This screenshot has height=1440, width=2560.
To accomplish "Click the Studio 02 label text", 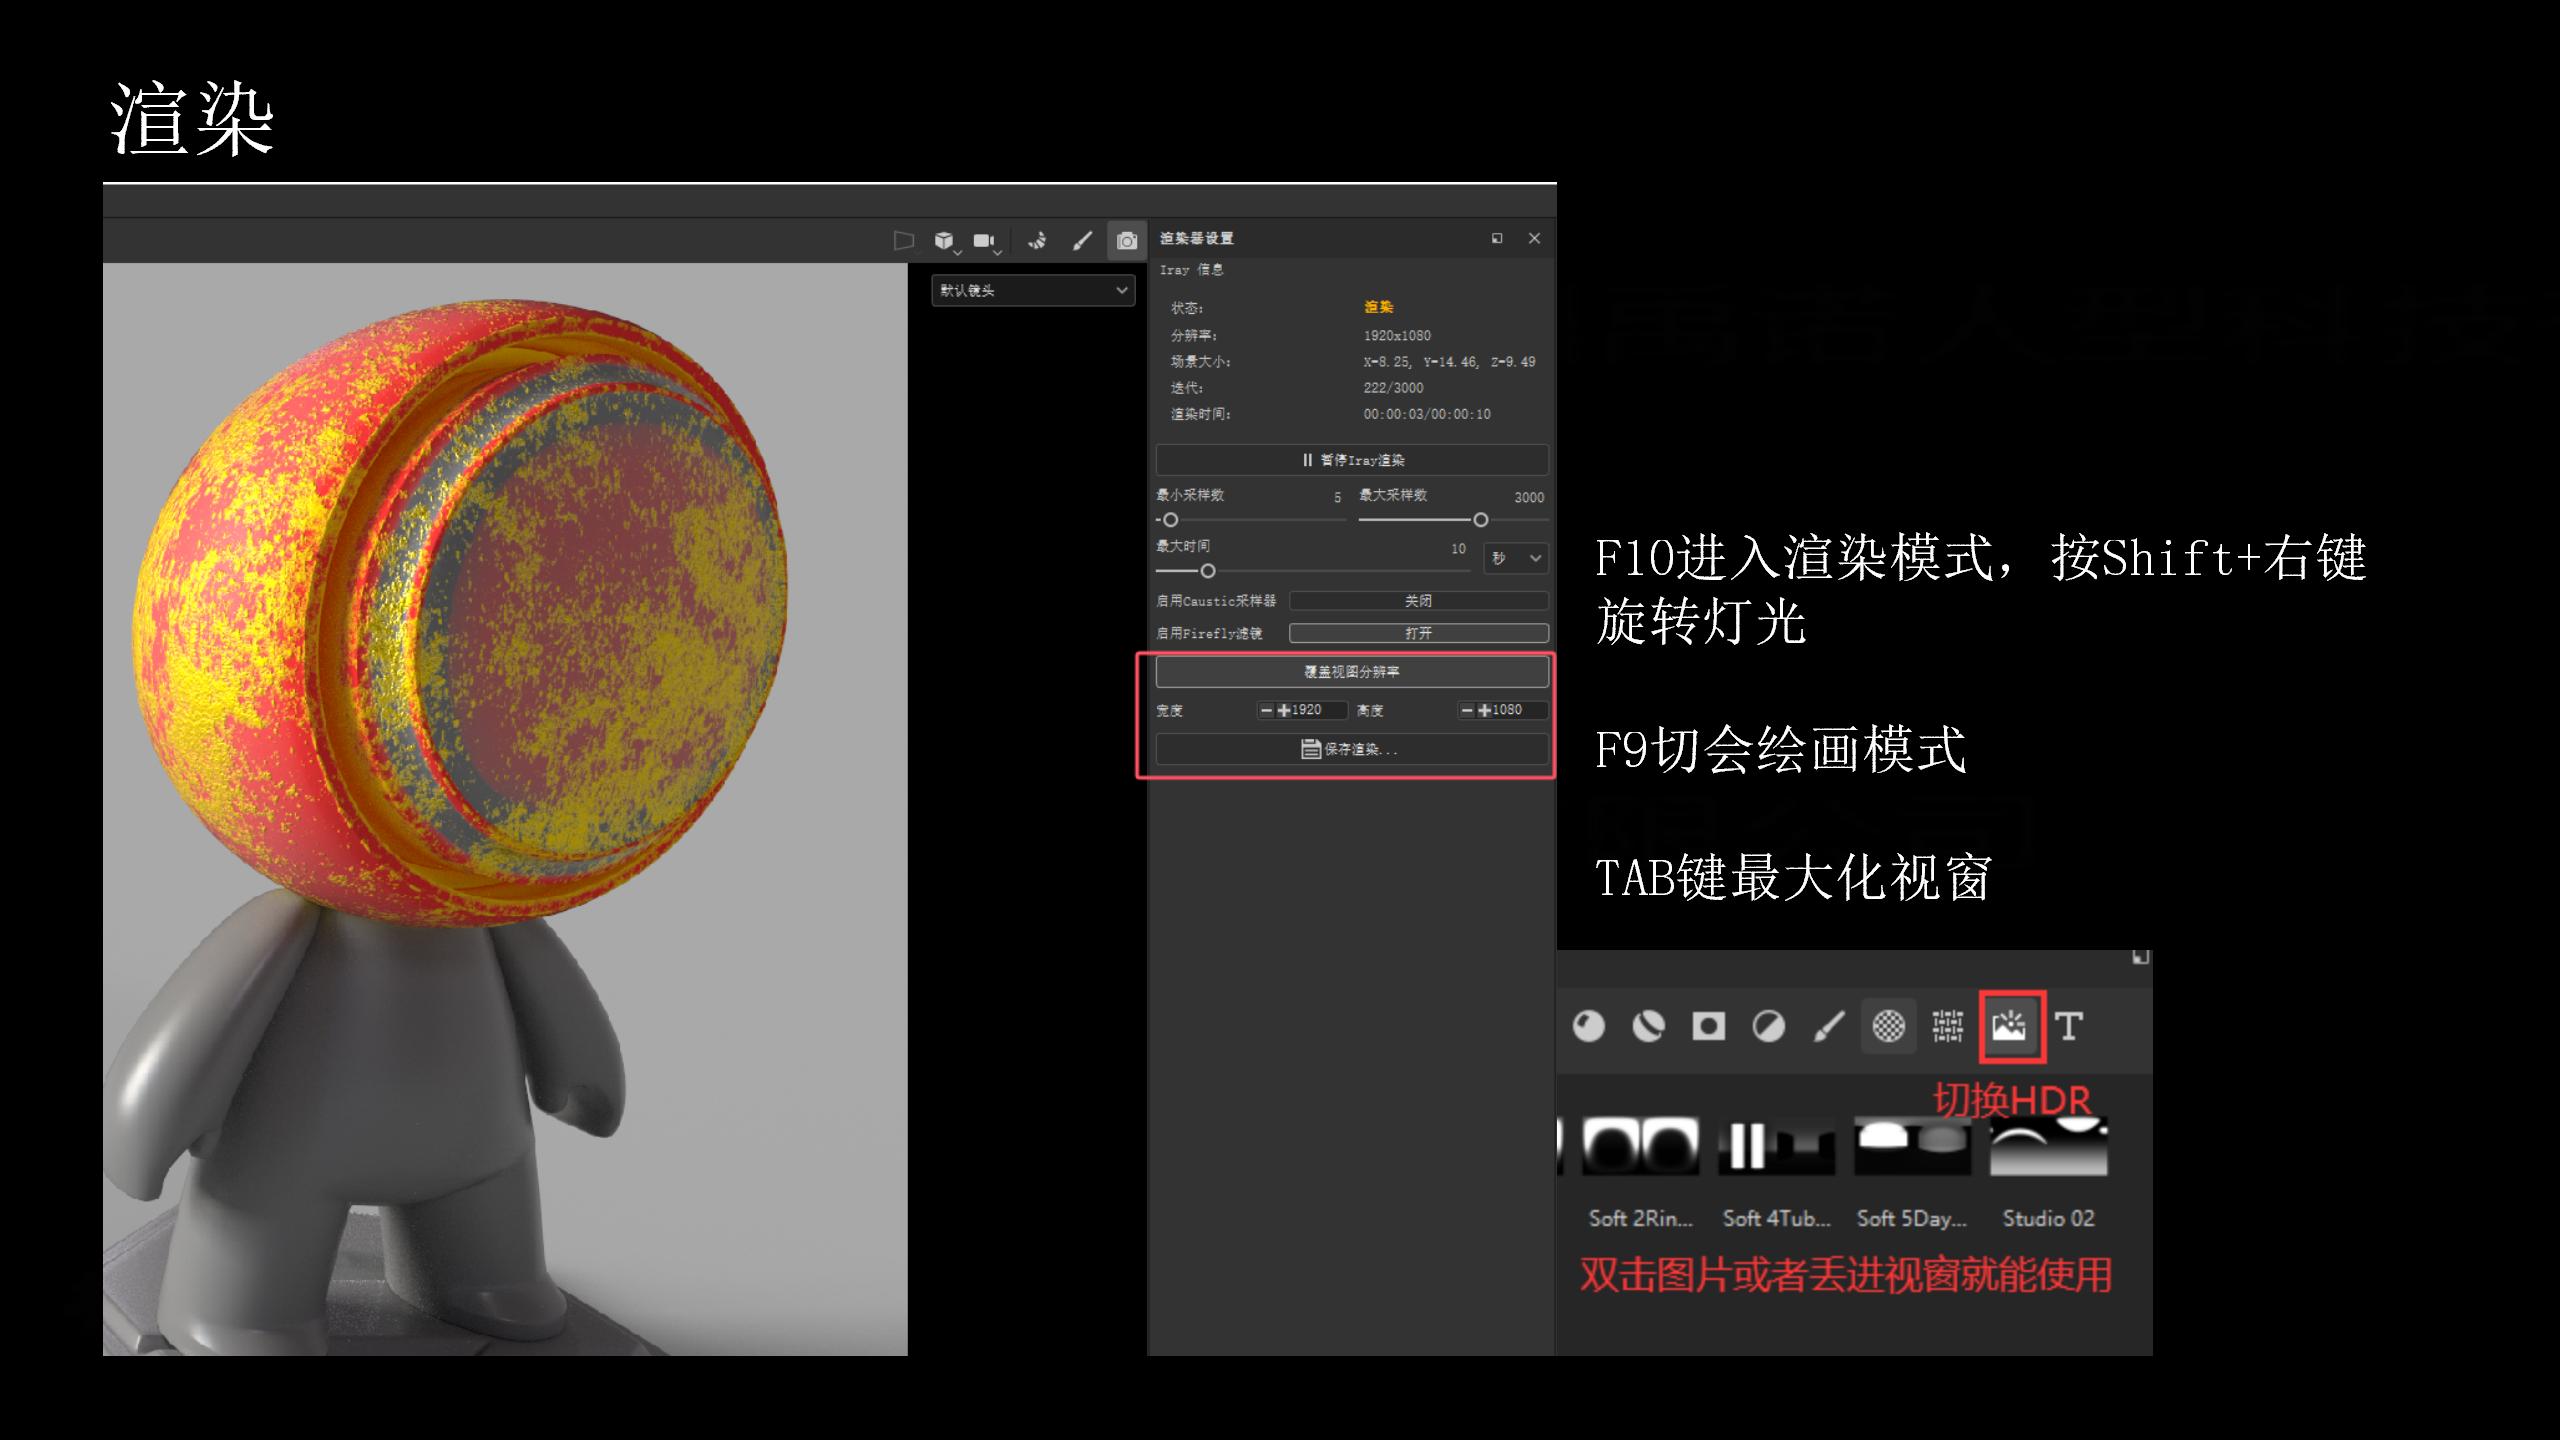I will (x=2048, y=1219).
